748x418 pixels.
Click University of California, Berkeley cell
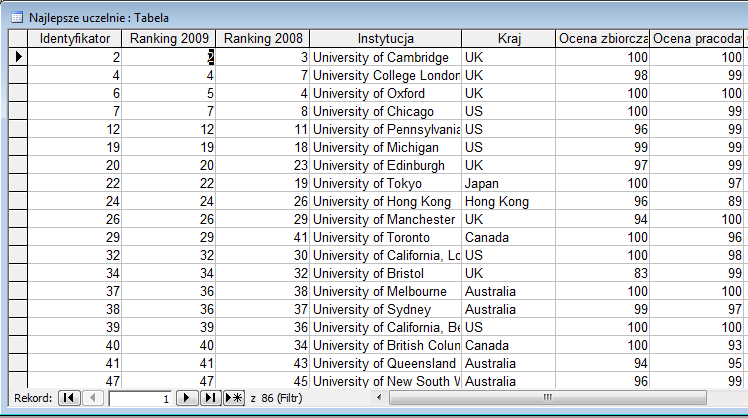tap(385, 327)
